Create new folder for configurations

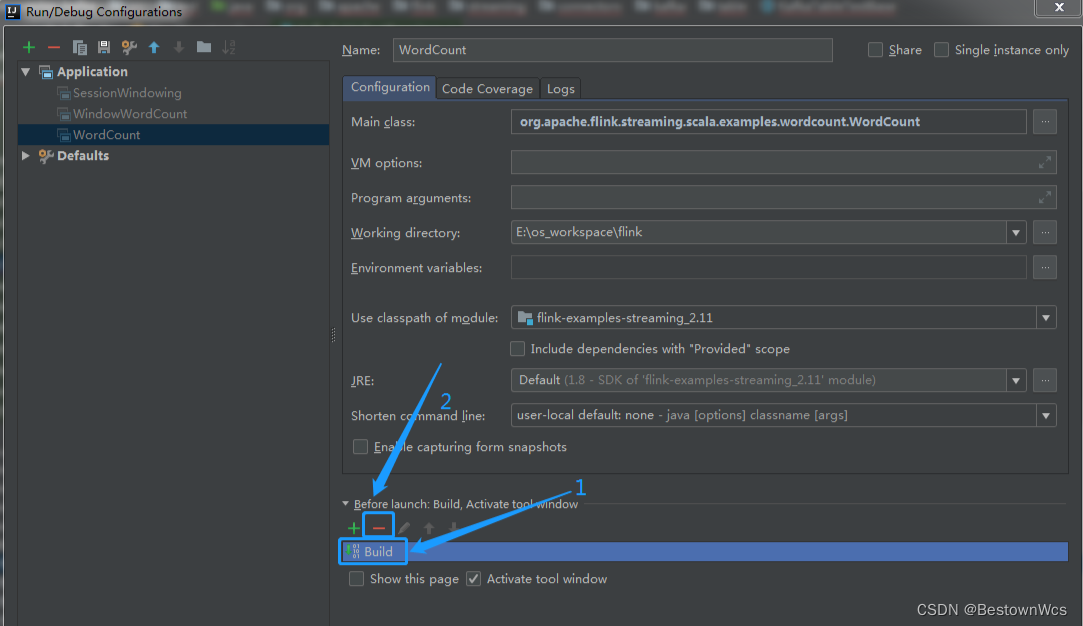tap(202, 46)
